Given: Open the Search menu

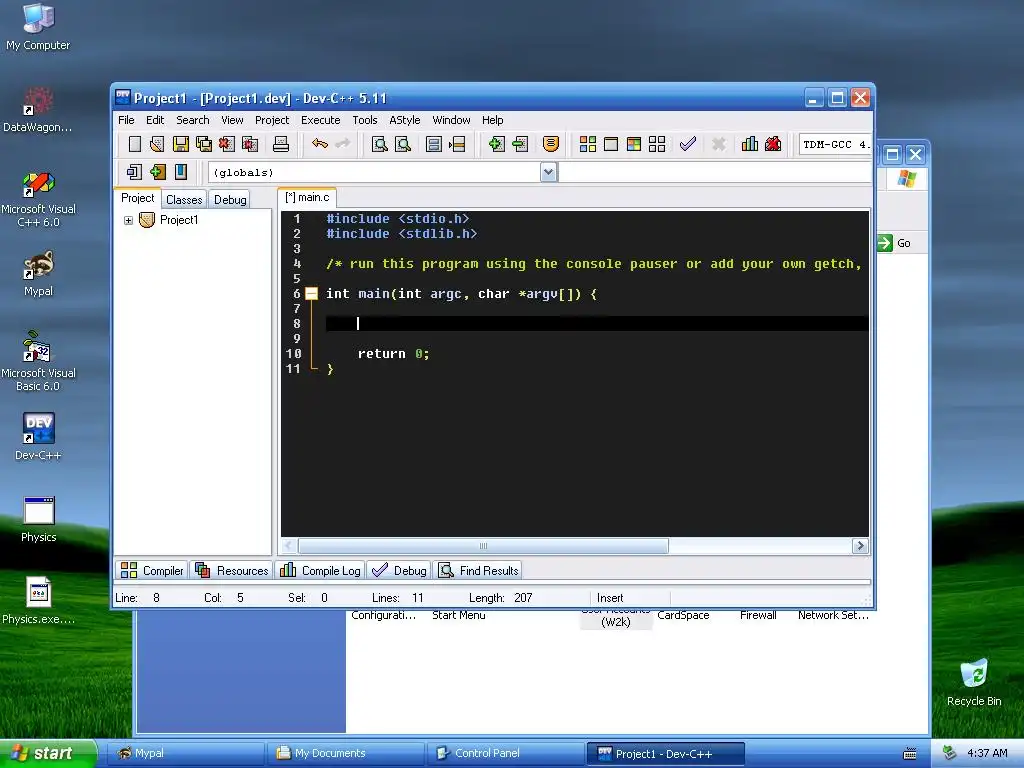Looking at the screenshot, I should click(193, 120).
